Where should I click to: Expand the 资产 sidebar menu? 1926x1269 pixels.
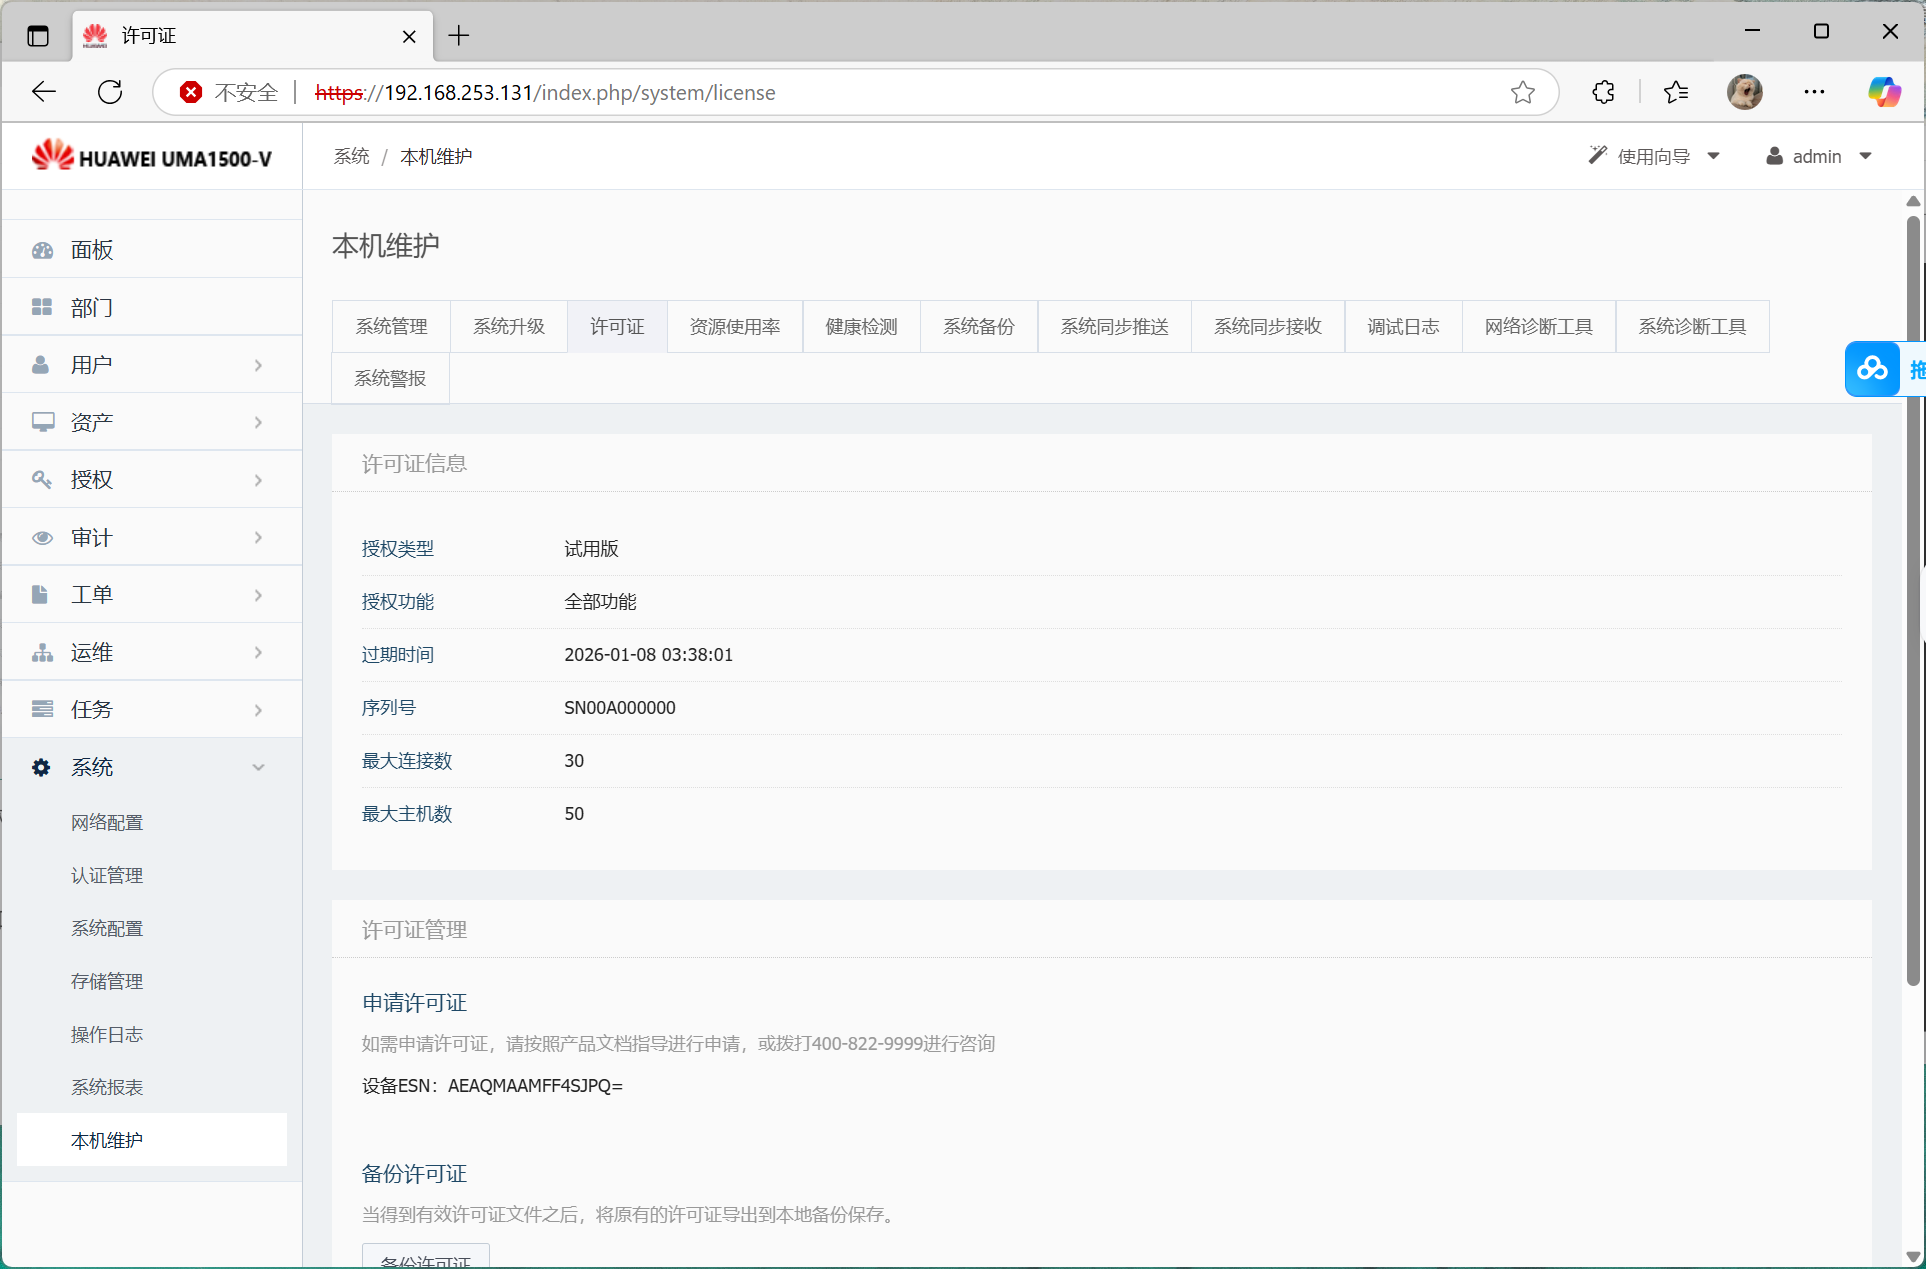[151, 423]
